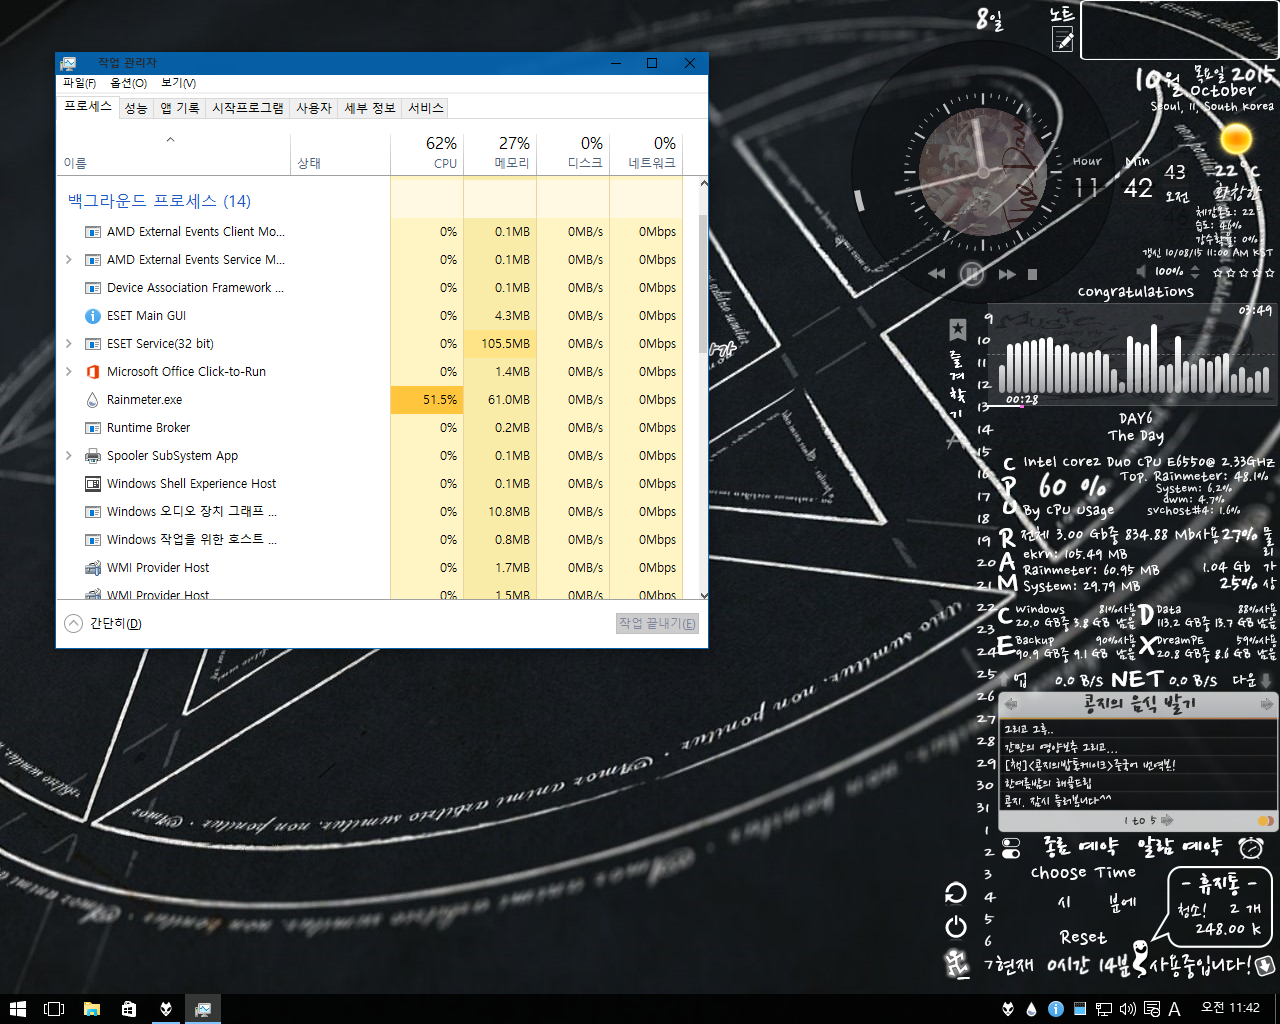The image size is (1280, 1024).
Task: Click the power shutdown icon
Action: 956,927
